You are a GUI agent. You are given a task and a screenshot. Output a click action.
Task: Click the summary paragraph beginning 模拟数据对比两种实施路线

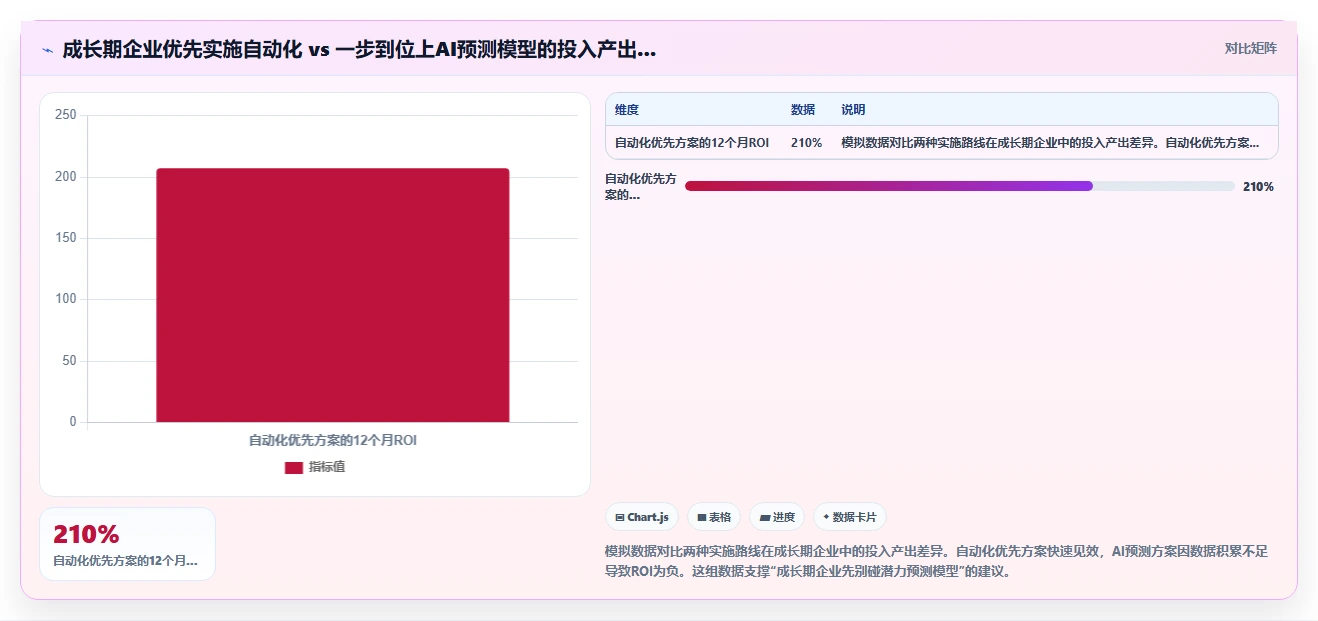(x=936, y=562)
